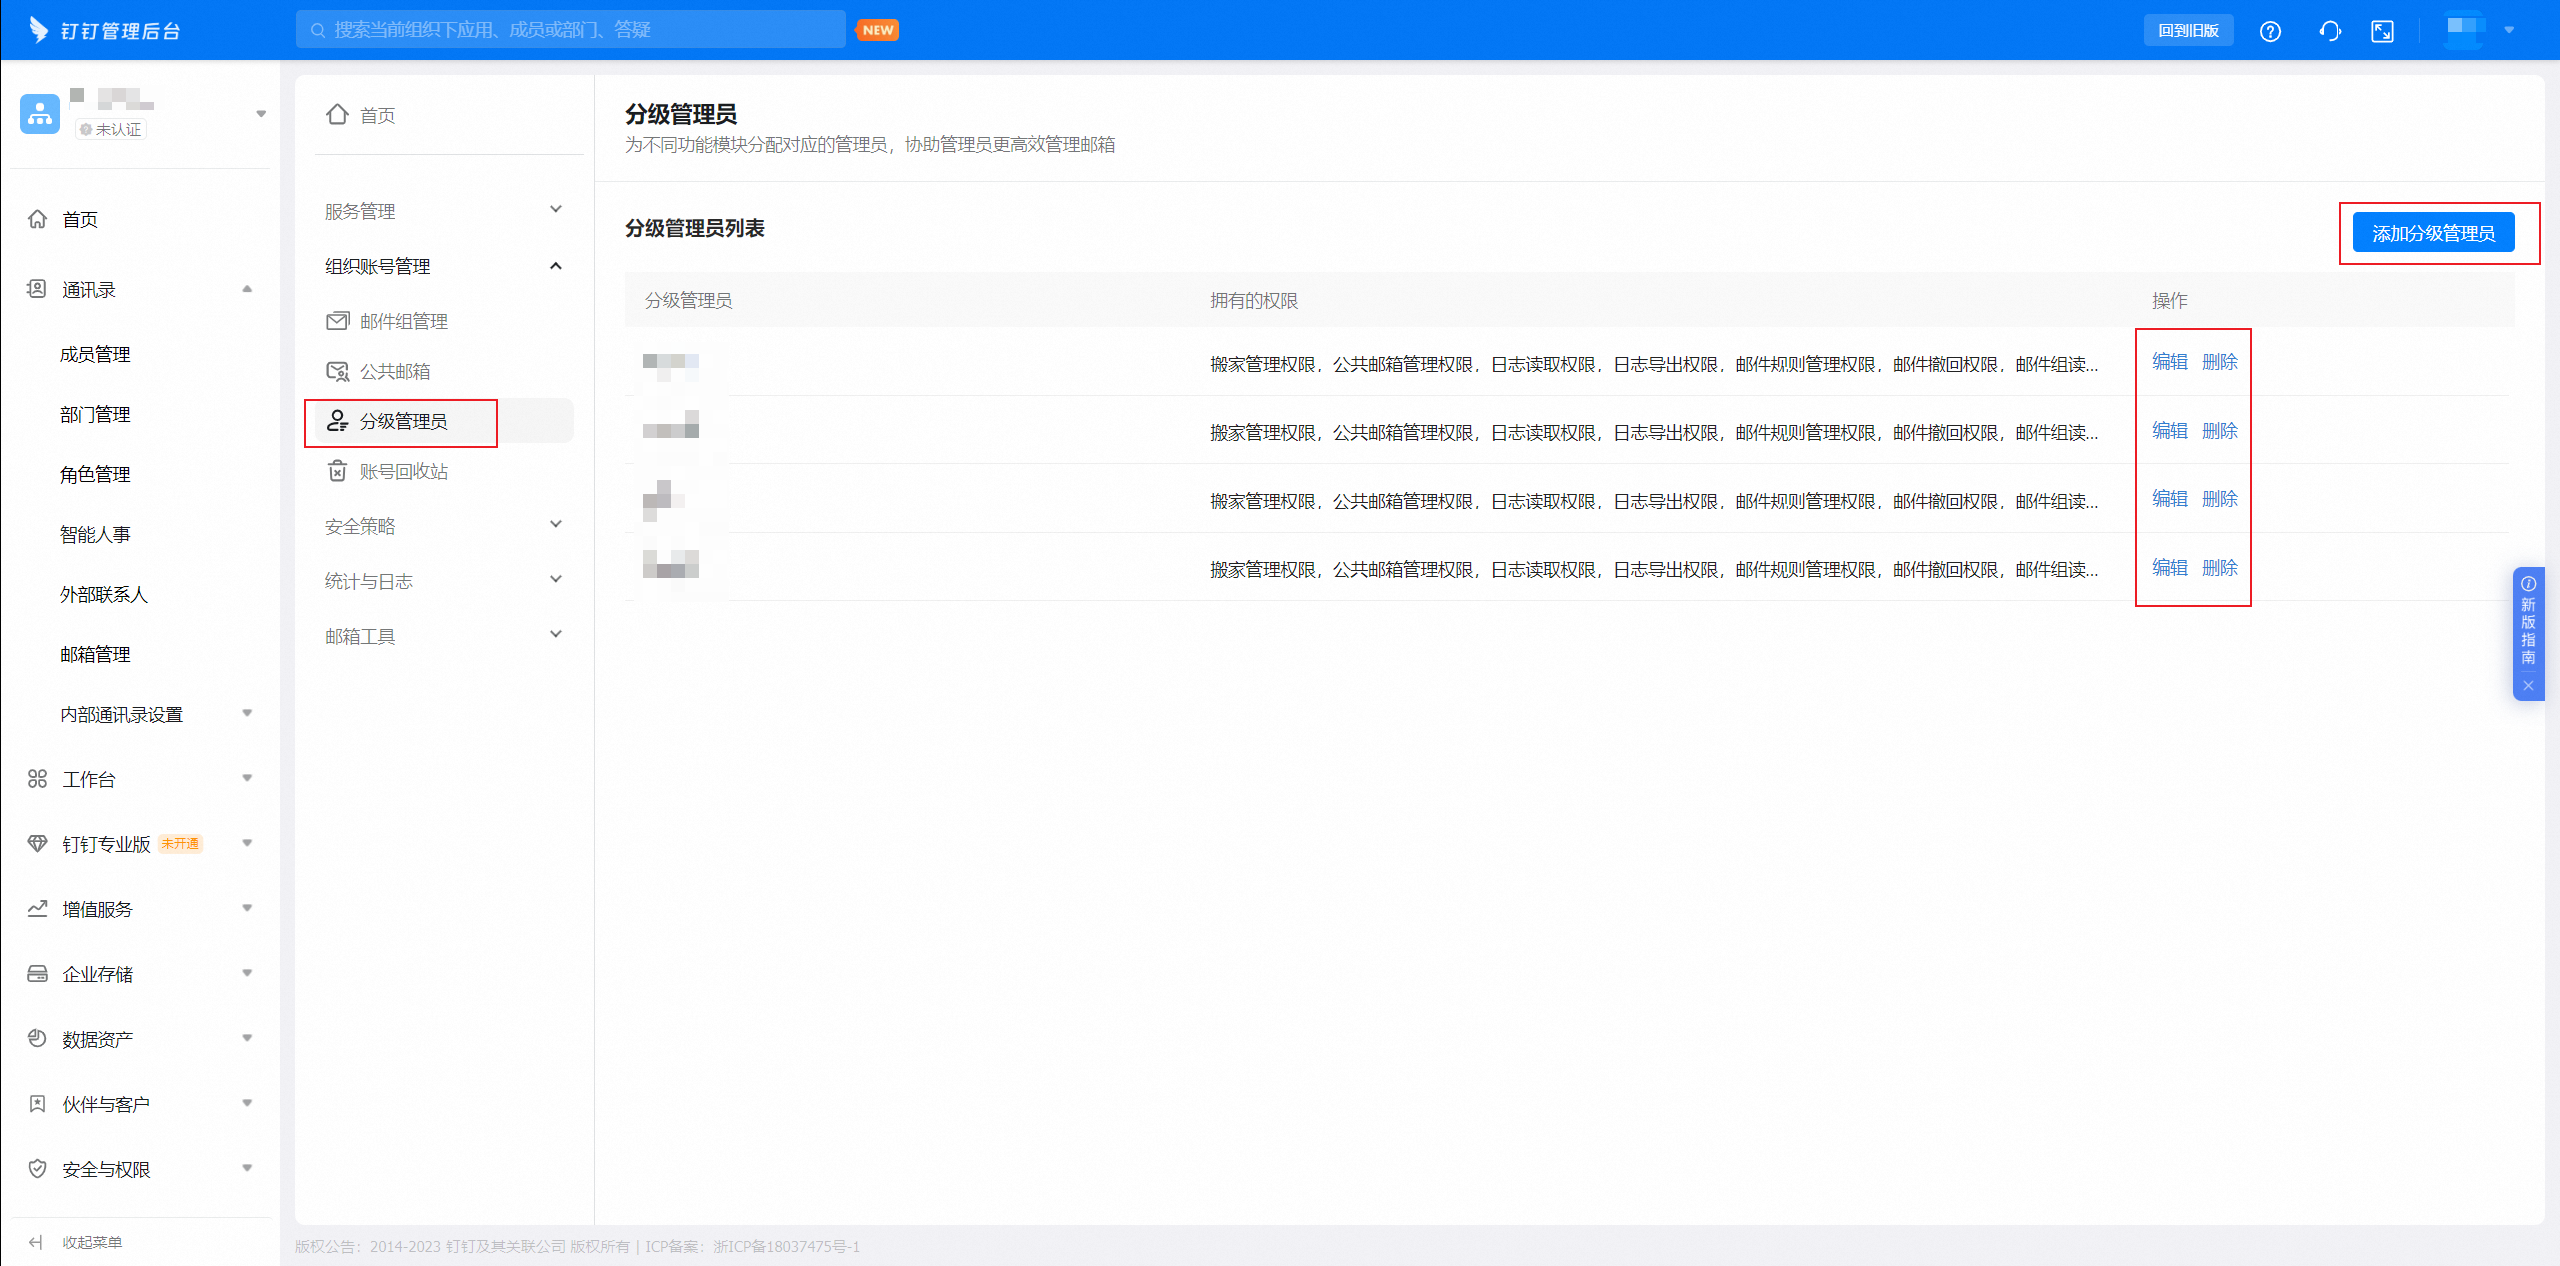The image size is (2560, 1266).
Task: Click the 工作台 grid icon
Action: (37, 778)
